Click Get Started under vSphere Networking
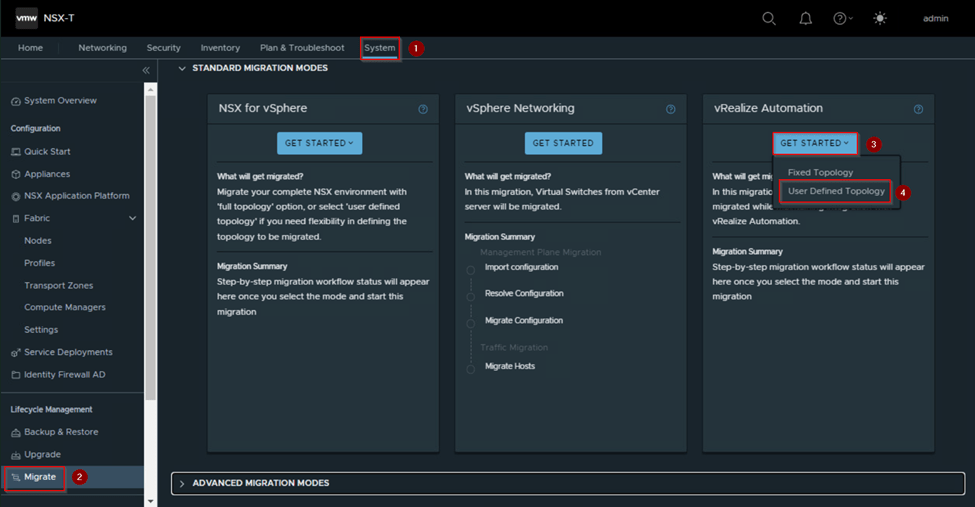975x507 pixels. click(x=563, y=143)
